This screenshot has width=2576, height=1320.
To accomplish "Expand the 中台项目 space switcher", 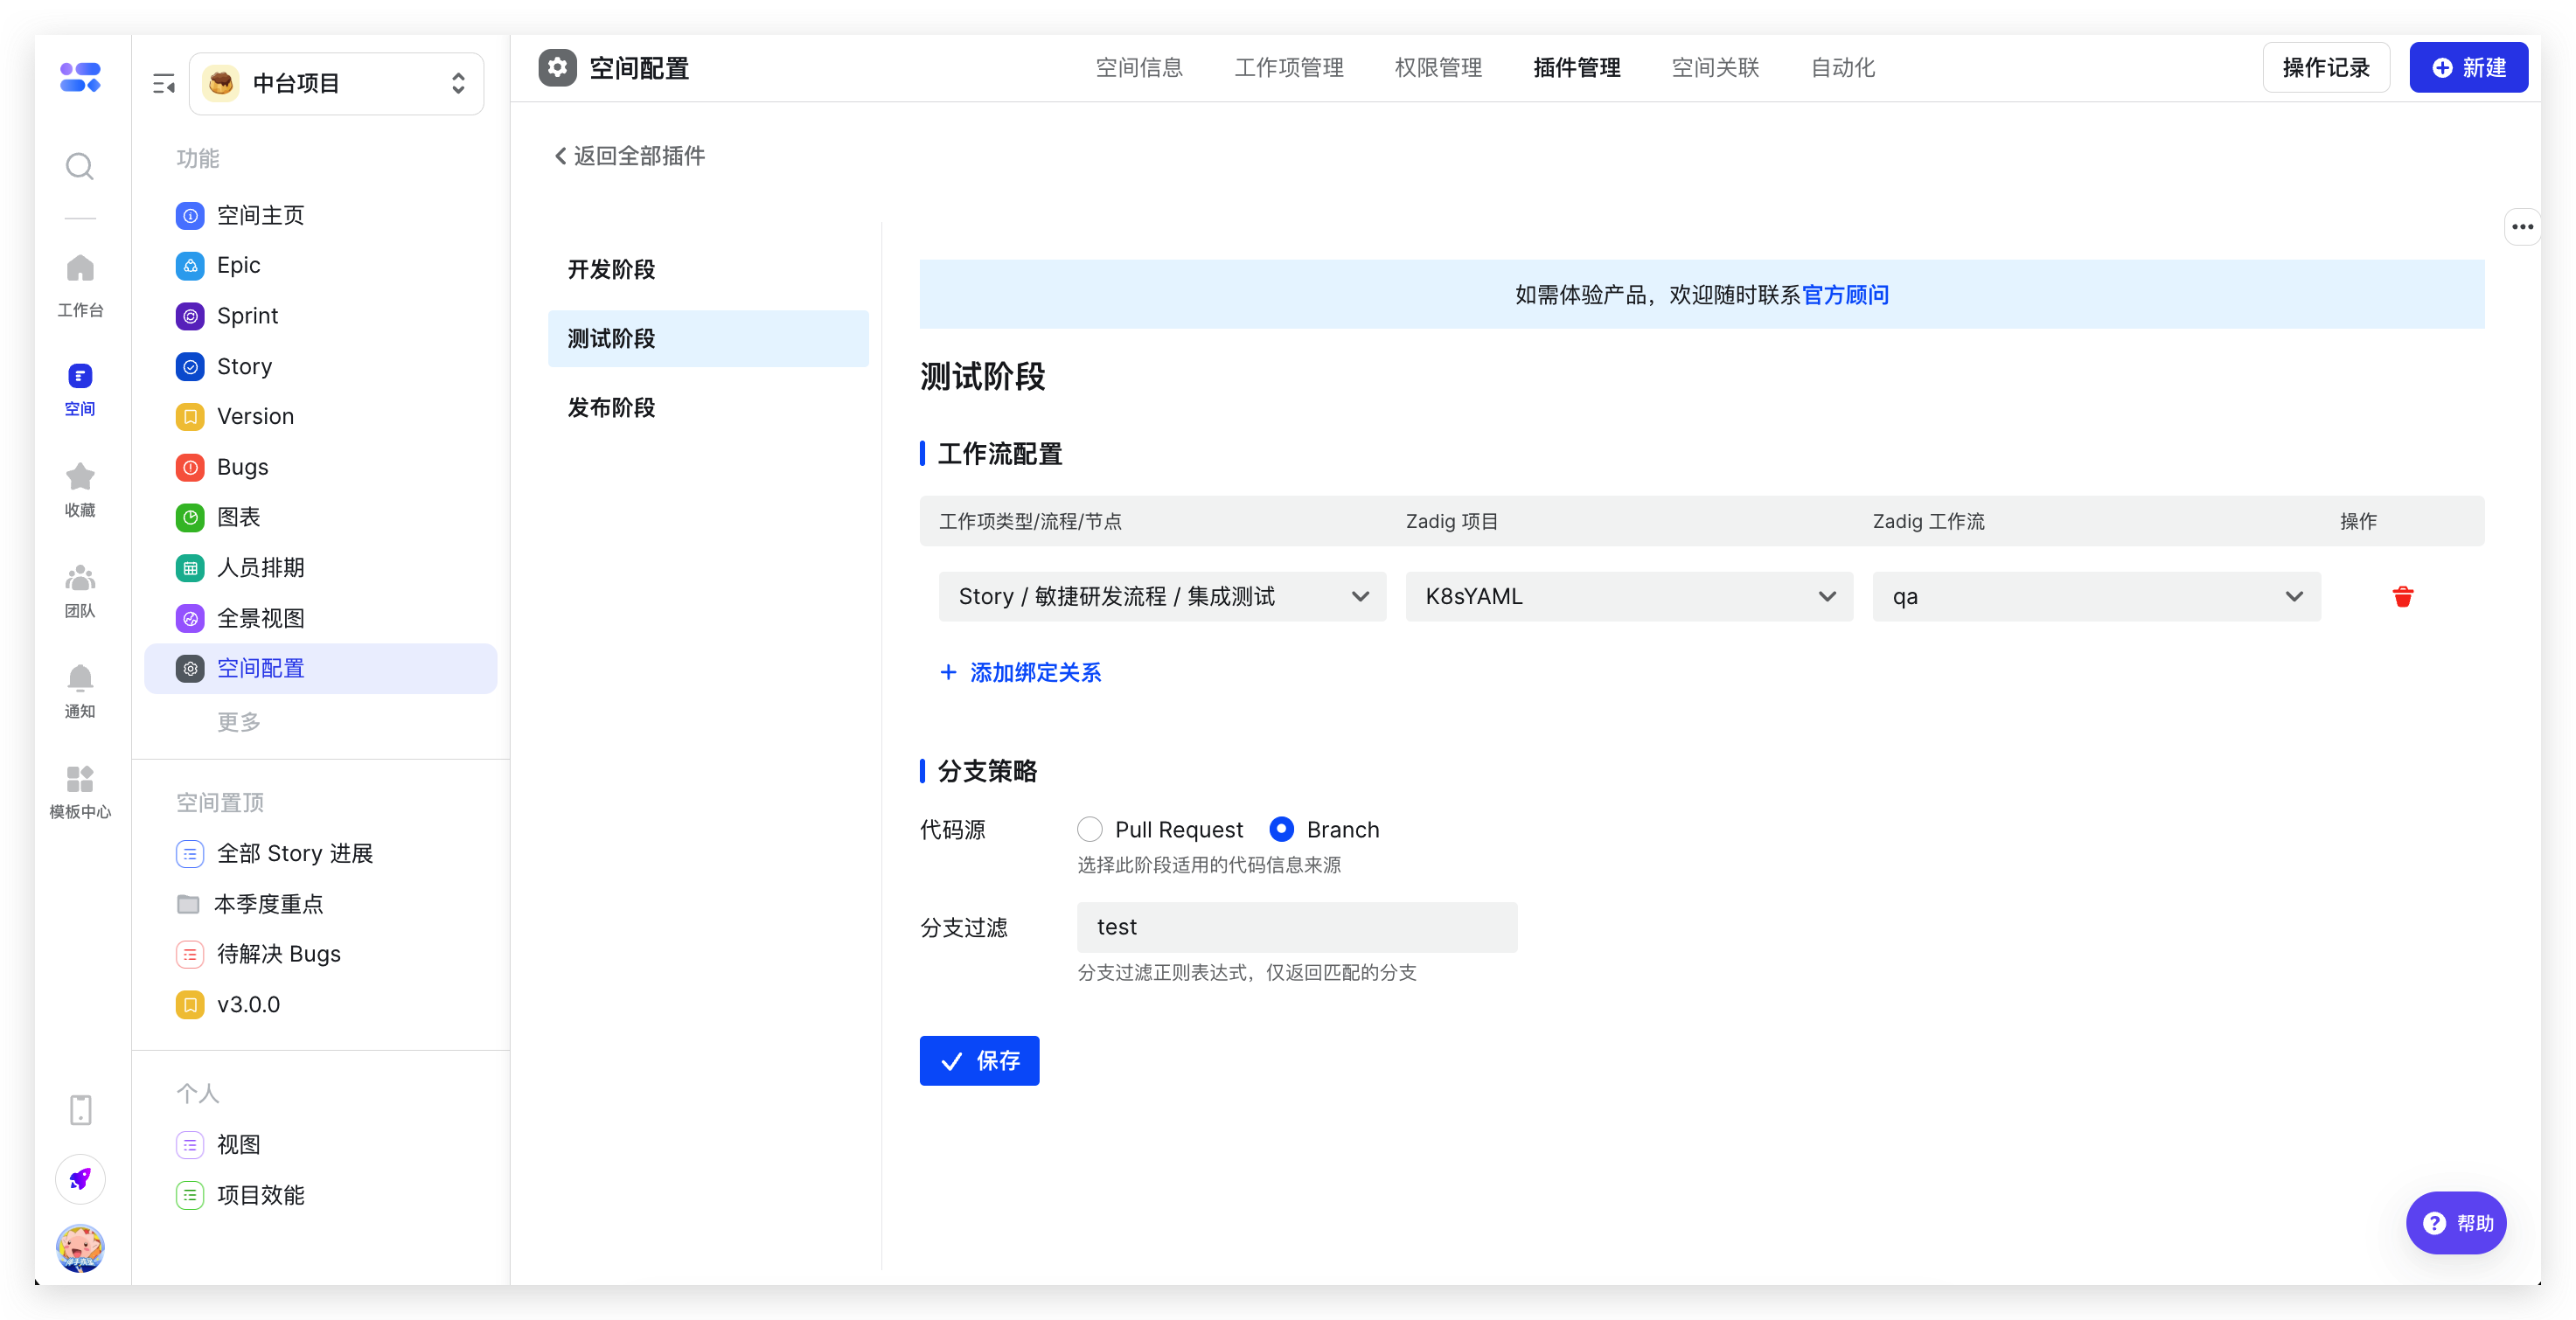I will click(x=337, y=83).
